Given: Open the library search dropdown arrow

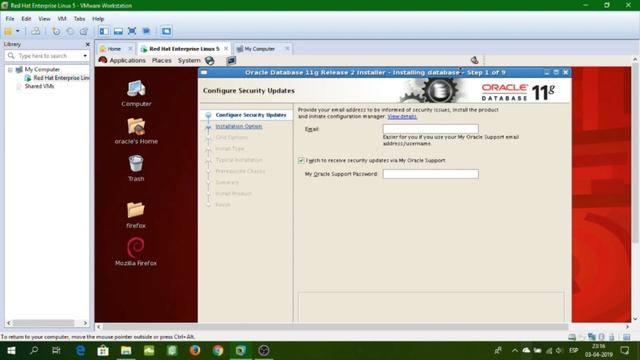Looking at the screenshot, I should click(x=85, y=56).
